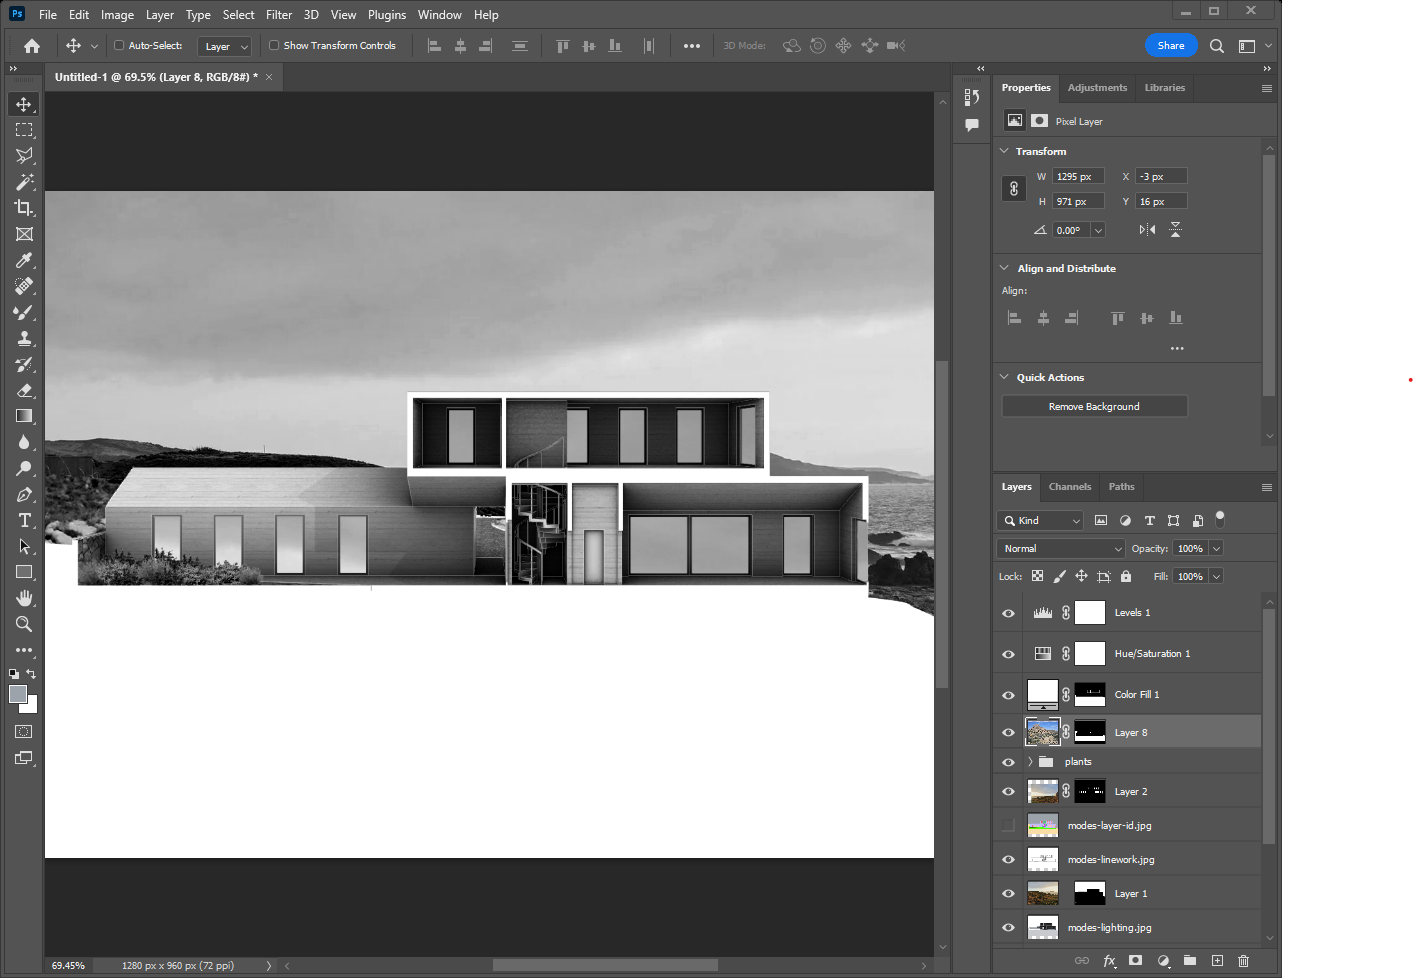
Task: Show the modes-layer-id.jpg layer
Action: click(1008, 826)
